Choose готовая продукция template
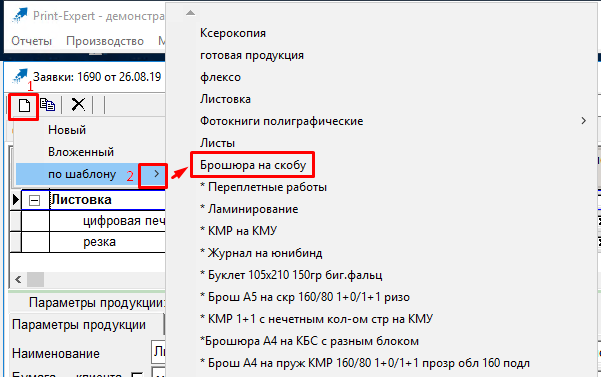This screenshot has width=601, height=377. 251,55
